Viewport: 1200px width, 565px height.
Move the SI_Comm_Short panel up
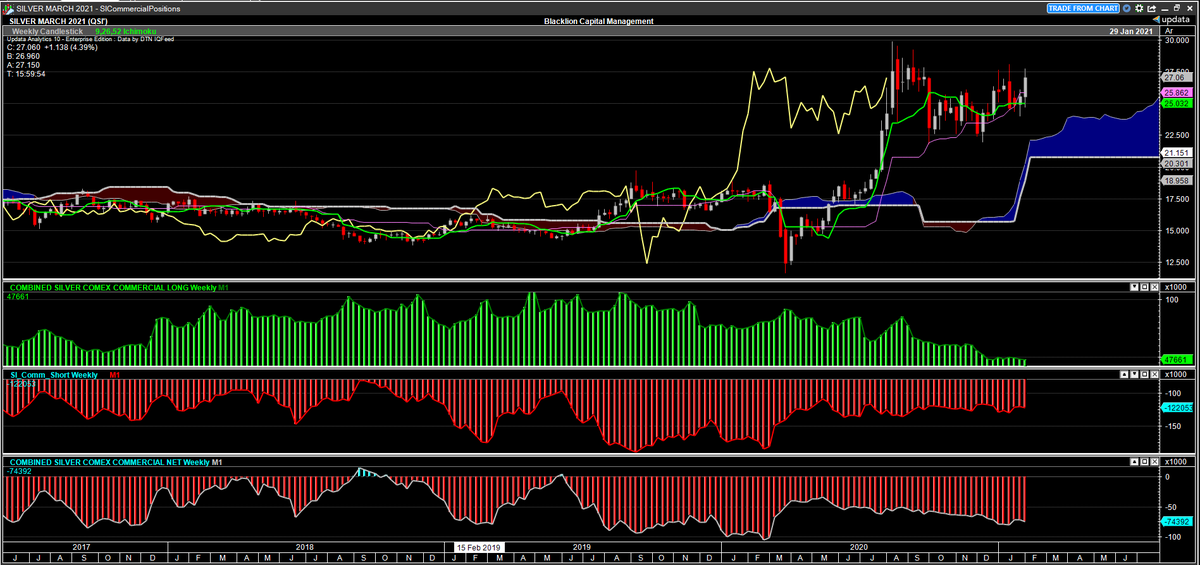pos(1124,374)
